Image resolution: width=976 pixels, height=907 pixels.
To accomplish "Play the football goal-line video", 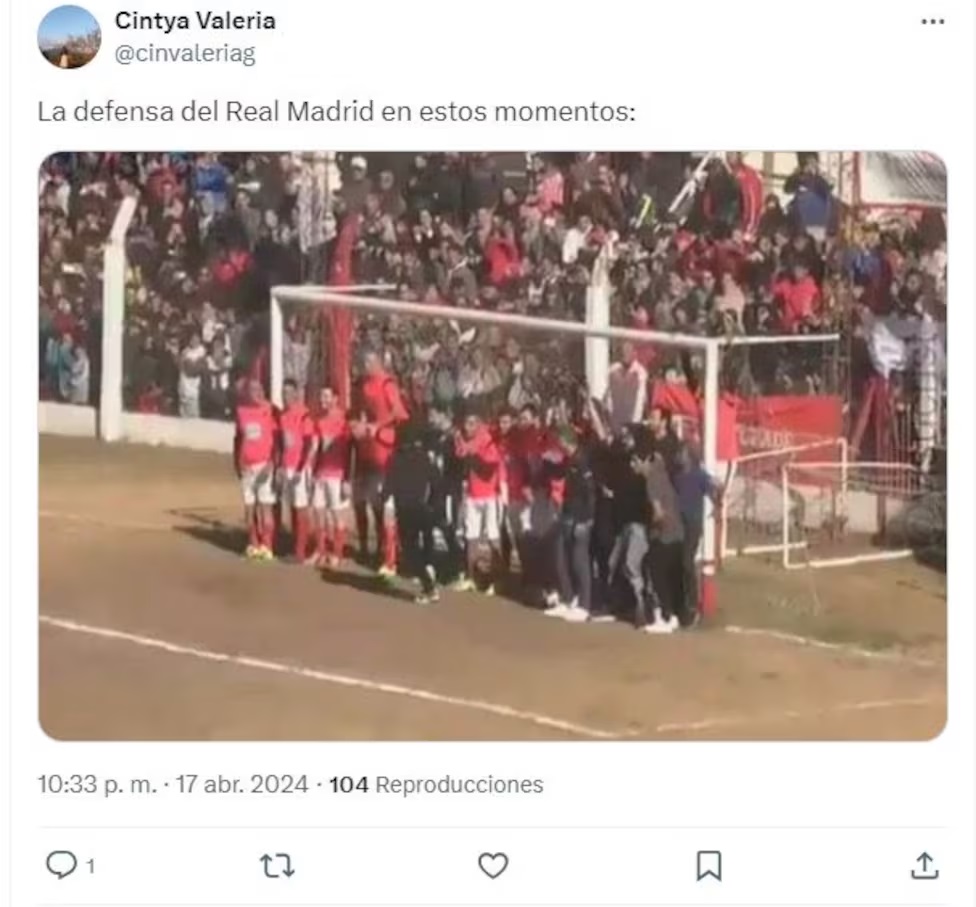I will click(493, 446).
